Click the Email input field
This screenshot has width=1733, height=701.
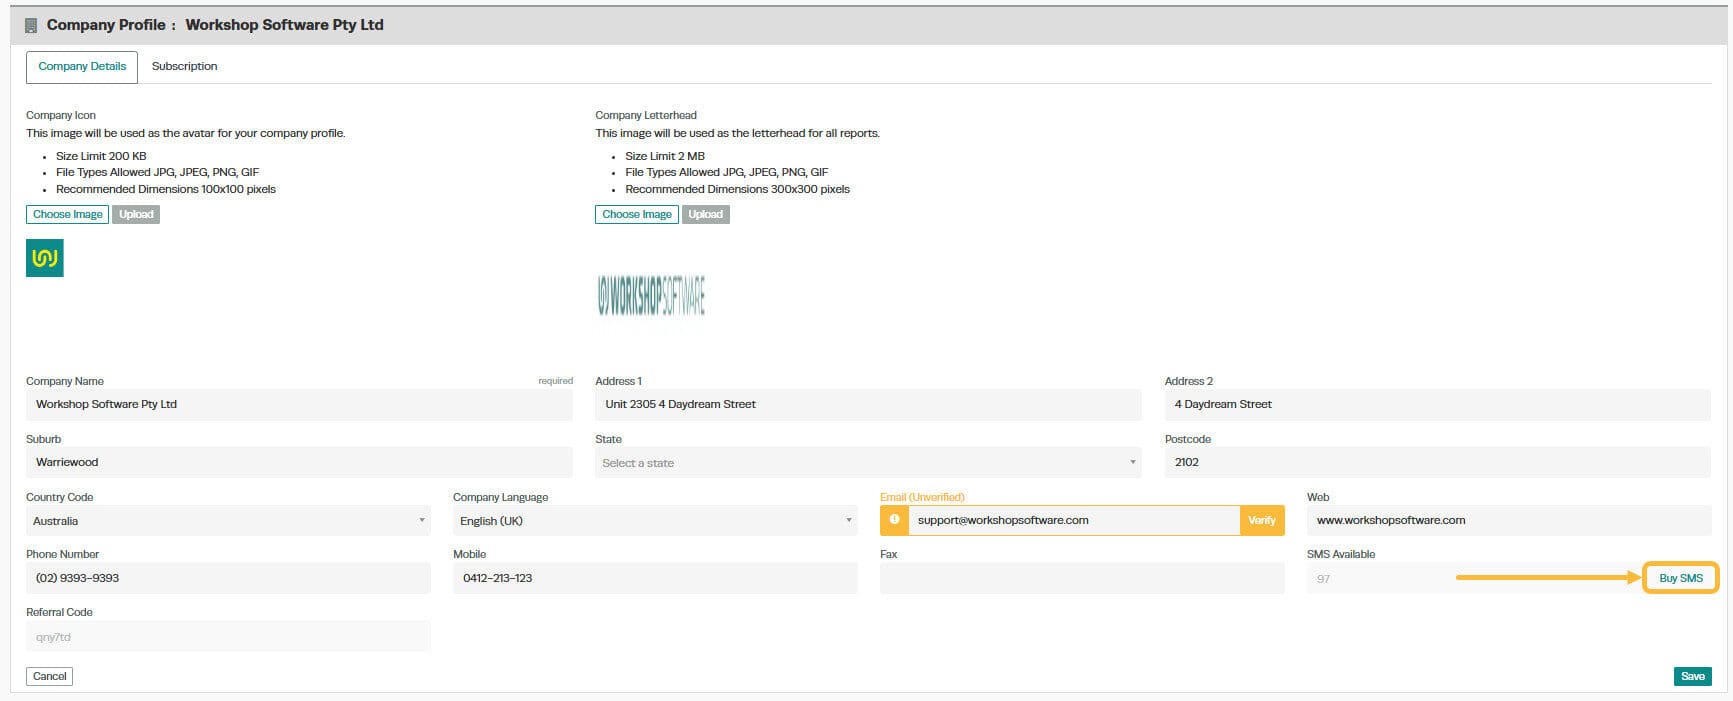coord(1074,520)
